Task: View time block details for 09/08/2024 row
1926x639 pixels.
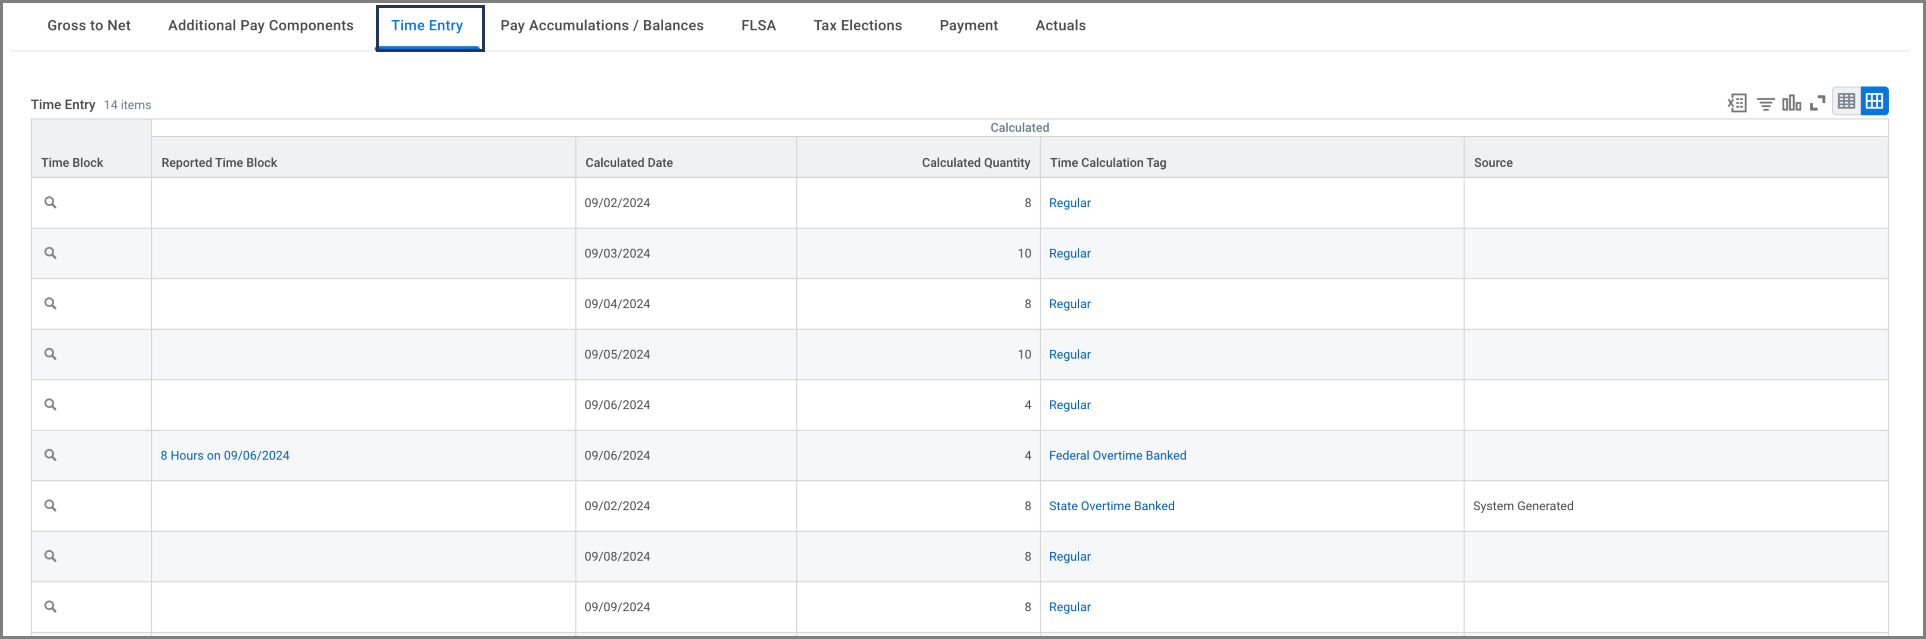Action: coord(50,557)
